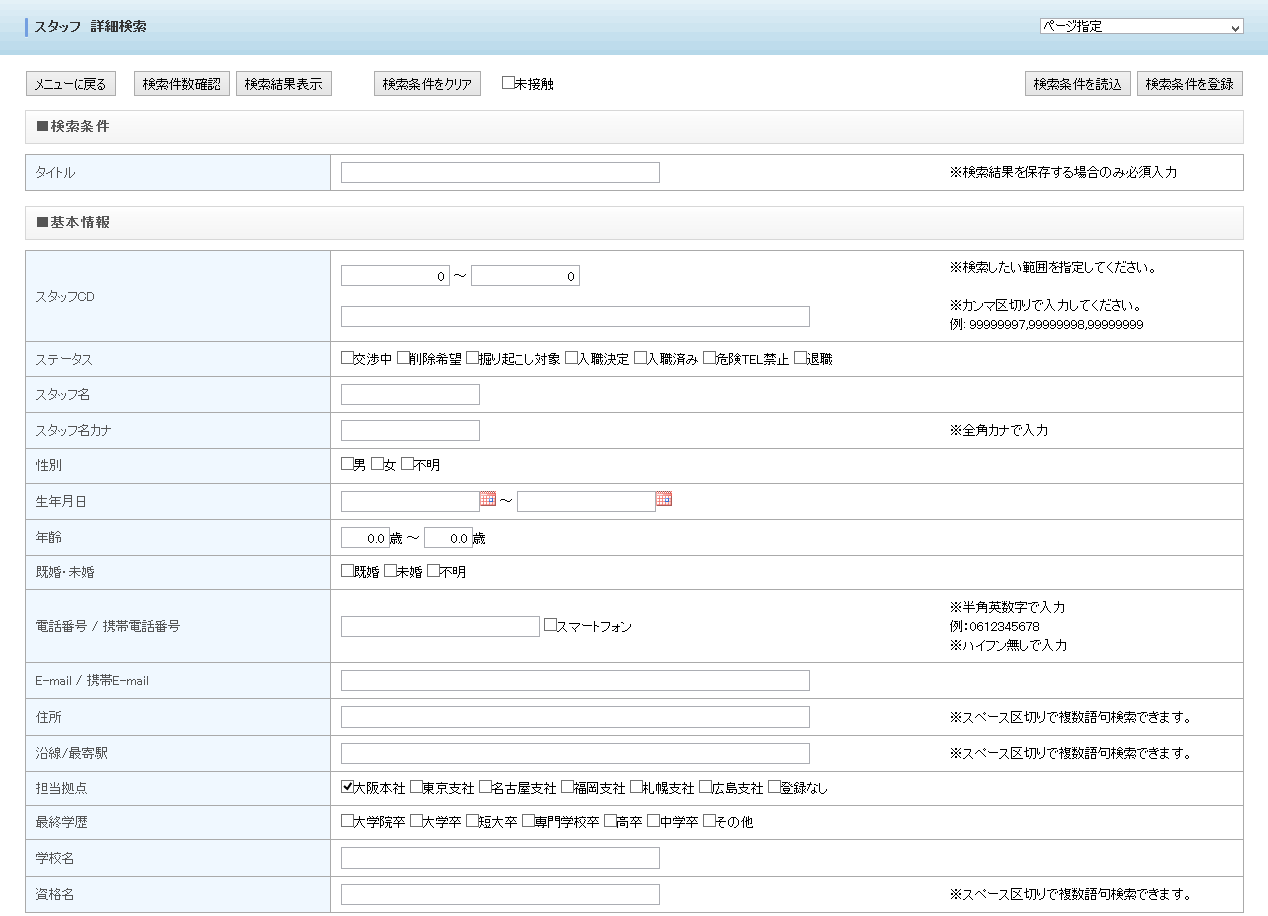
Task: Enable the 広島支社 checkbox
Action: click(x=705, y=787)
